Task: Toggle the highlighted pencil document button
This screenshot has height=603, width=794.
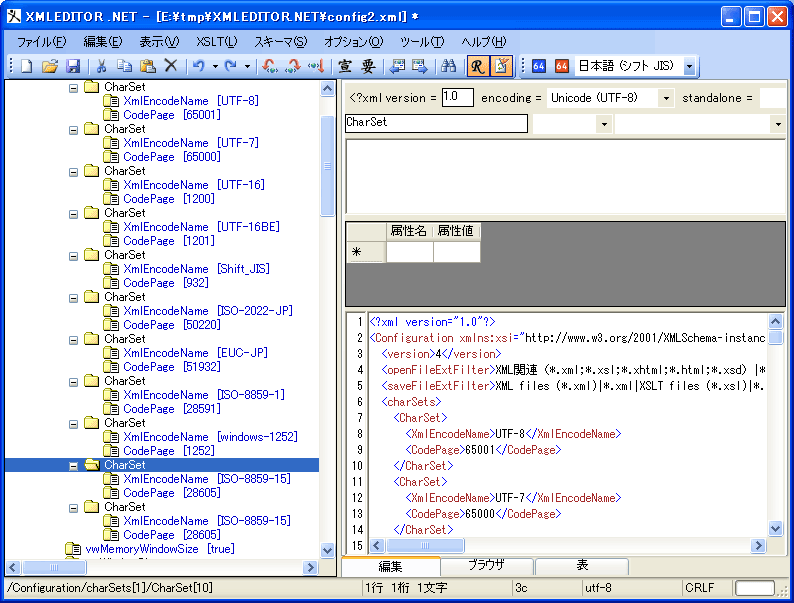Action: click(x=501, y=66)
